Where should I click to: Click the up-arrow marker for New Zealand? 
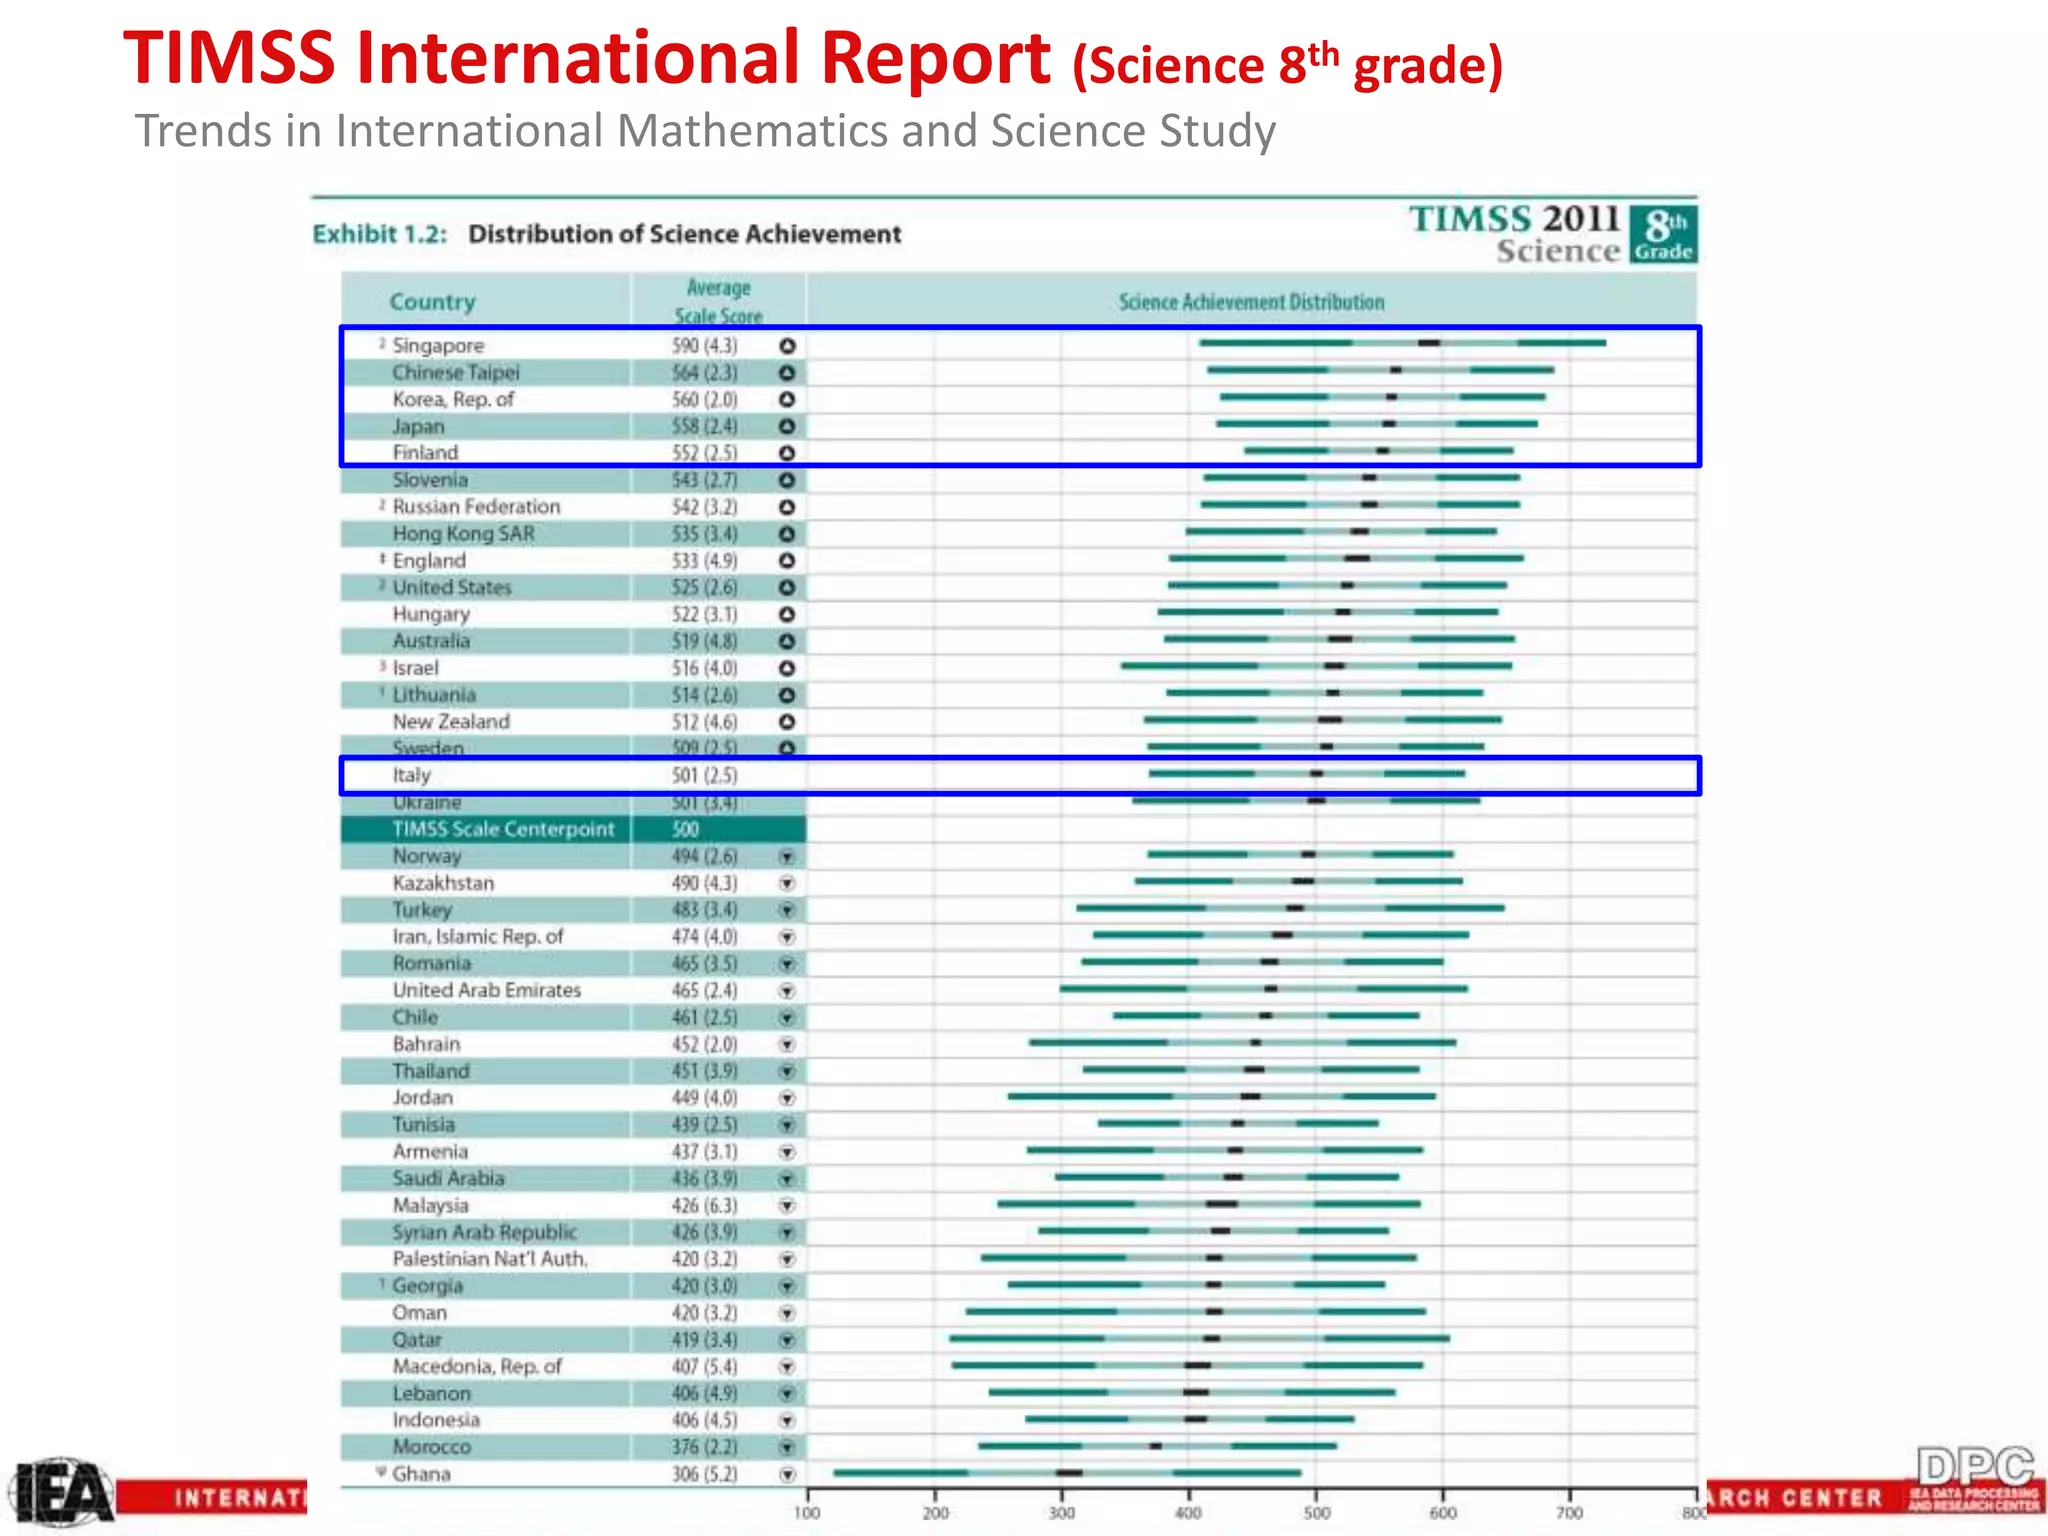tap(787, 722)
